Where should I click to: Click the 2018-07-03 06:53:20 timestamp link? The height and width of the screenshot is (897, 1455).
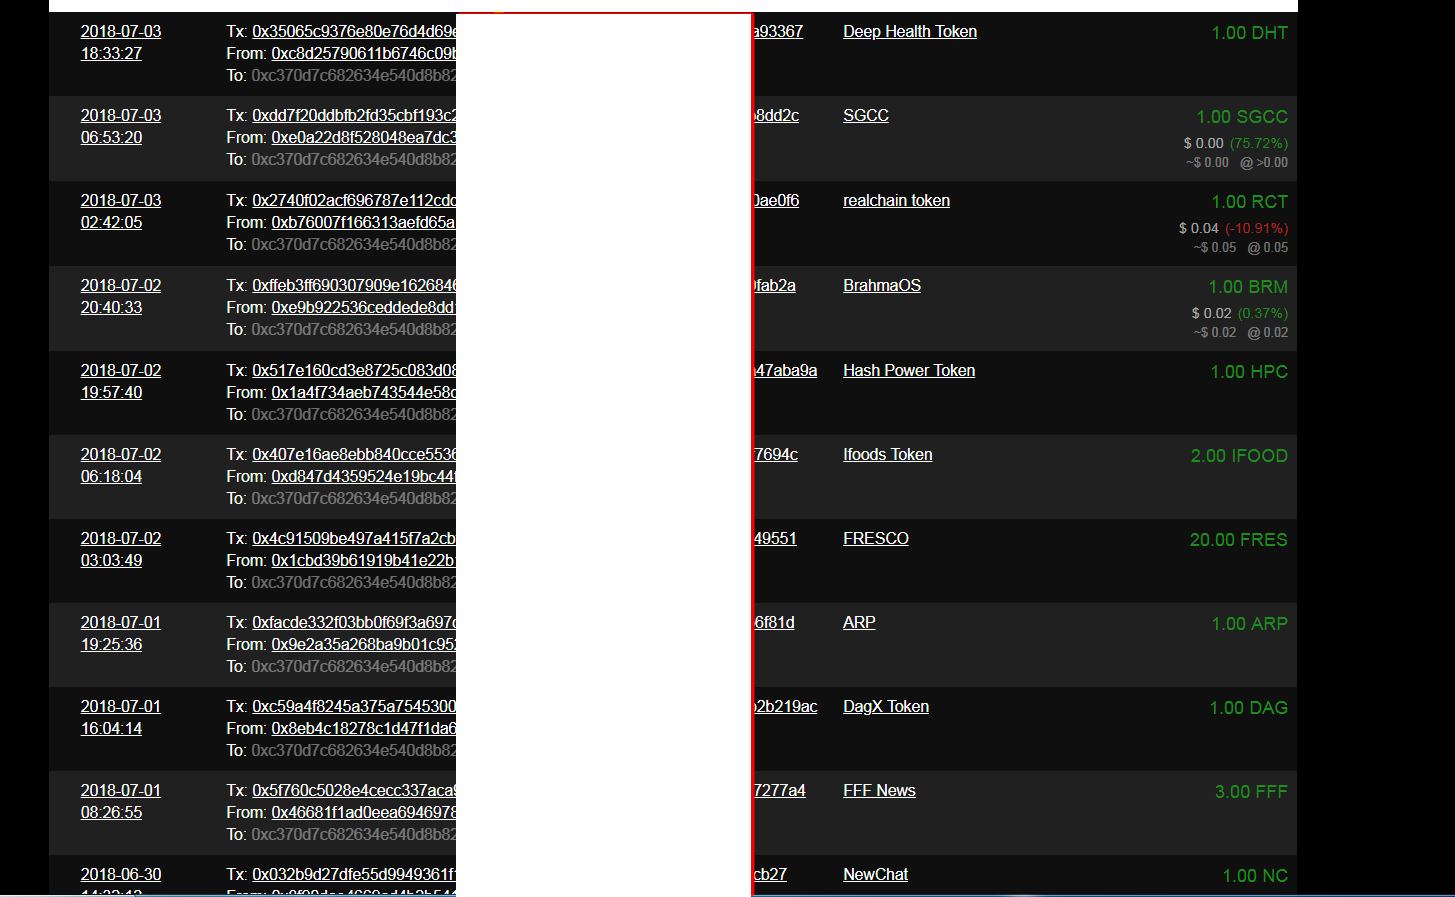(121, 127)
